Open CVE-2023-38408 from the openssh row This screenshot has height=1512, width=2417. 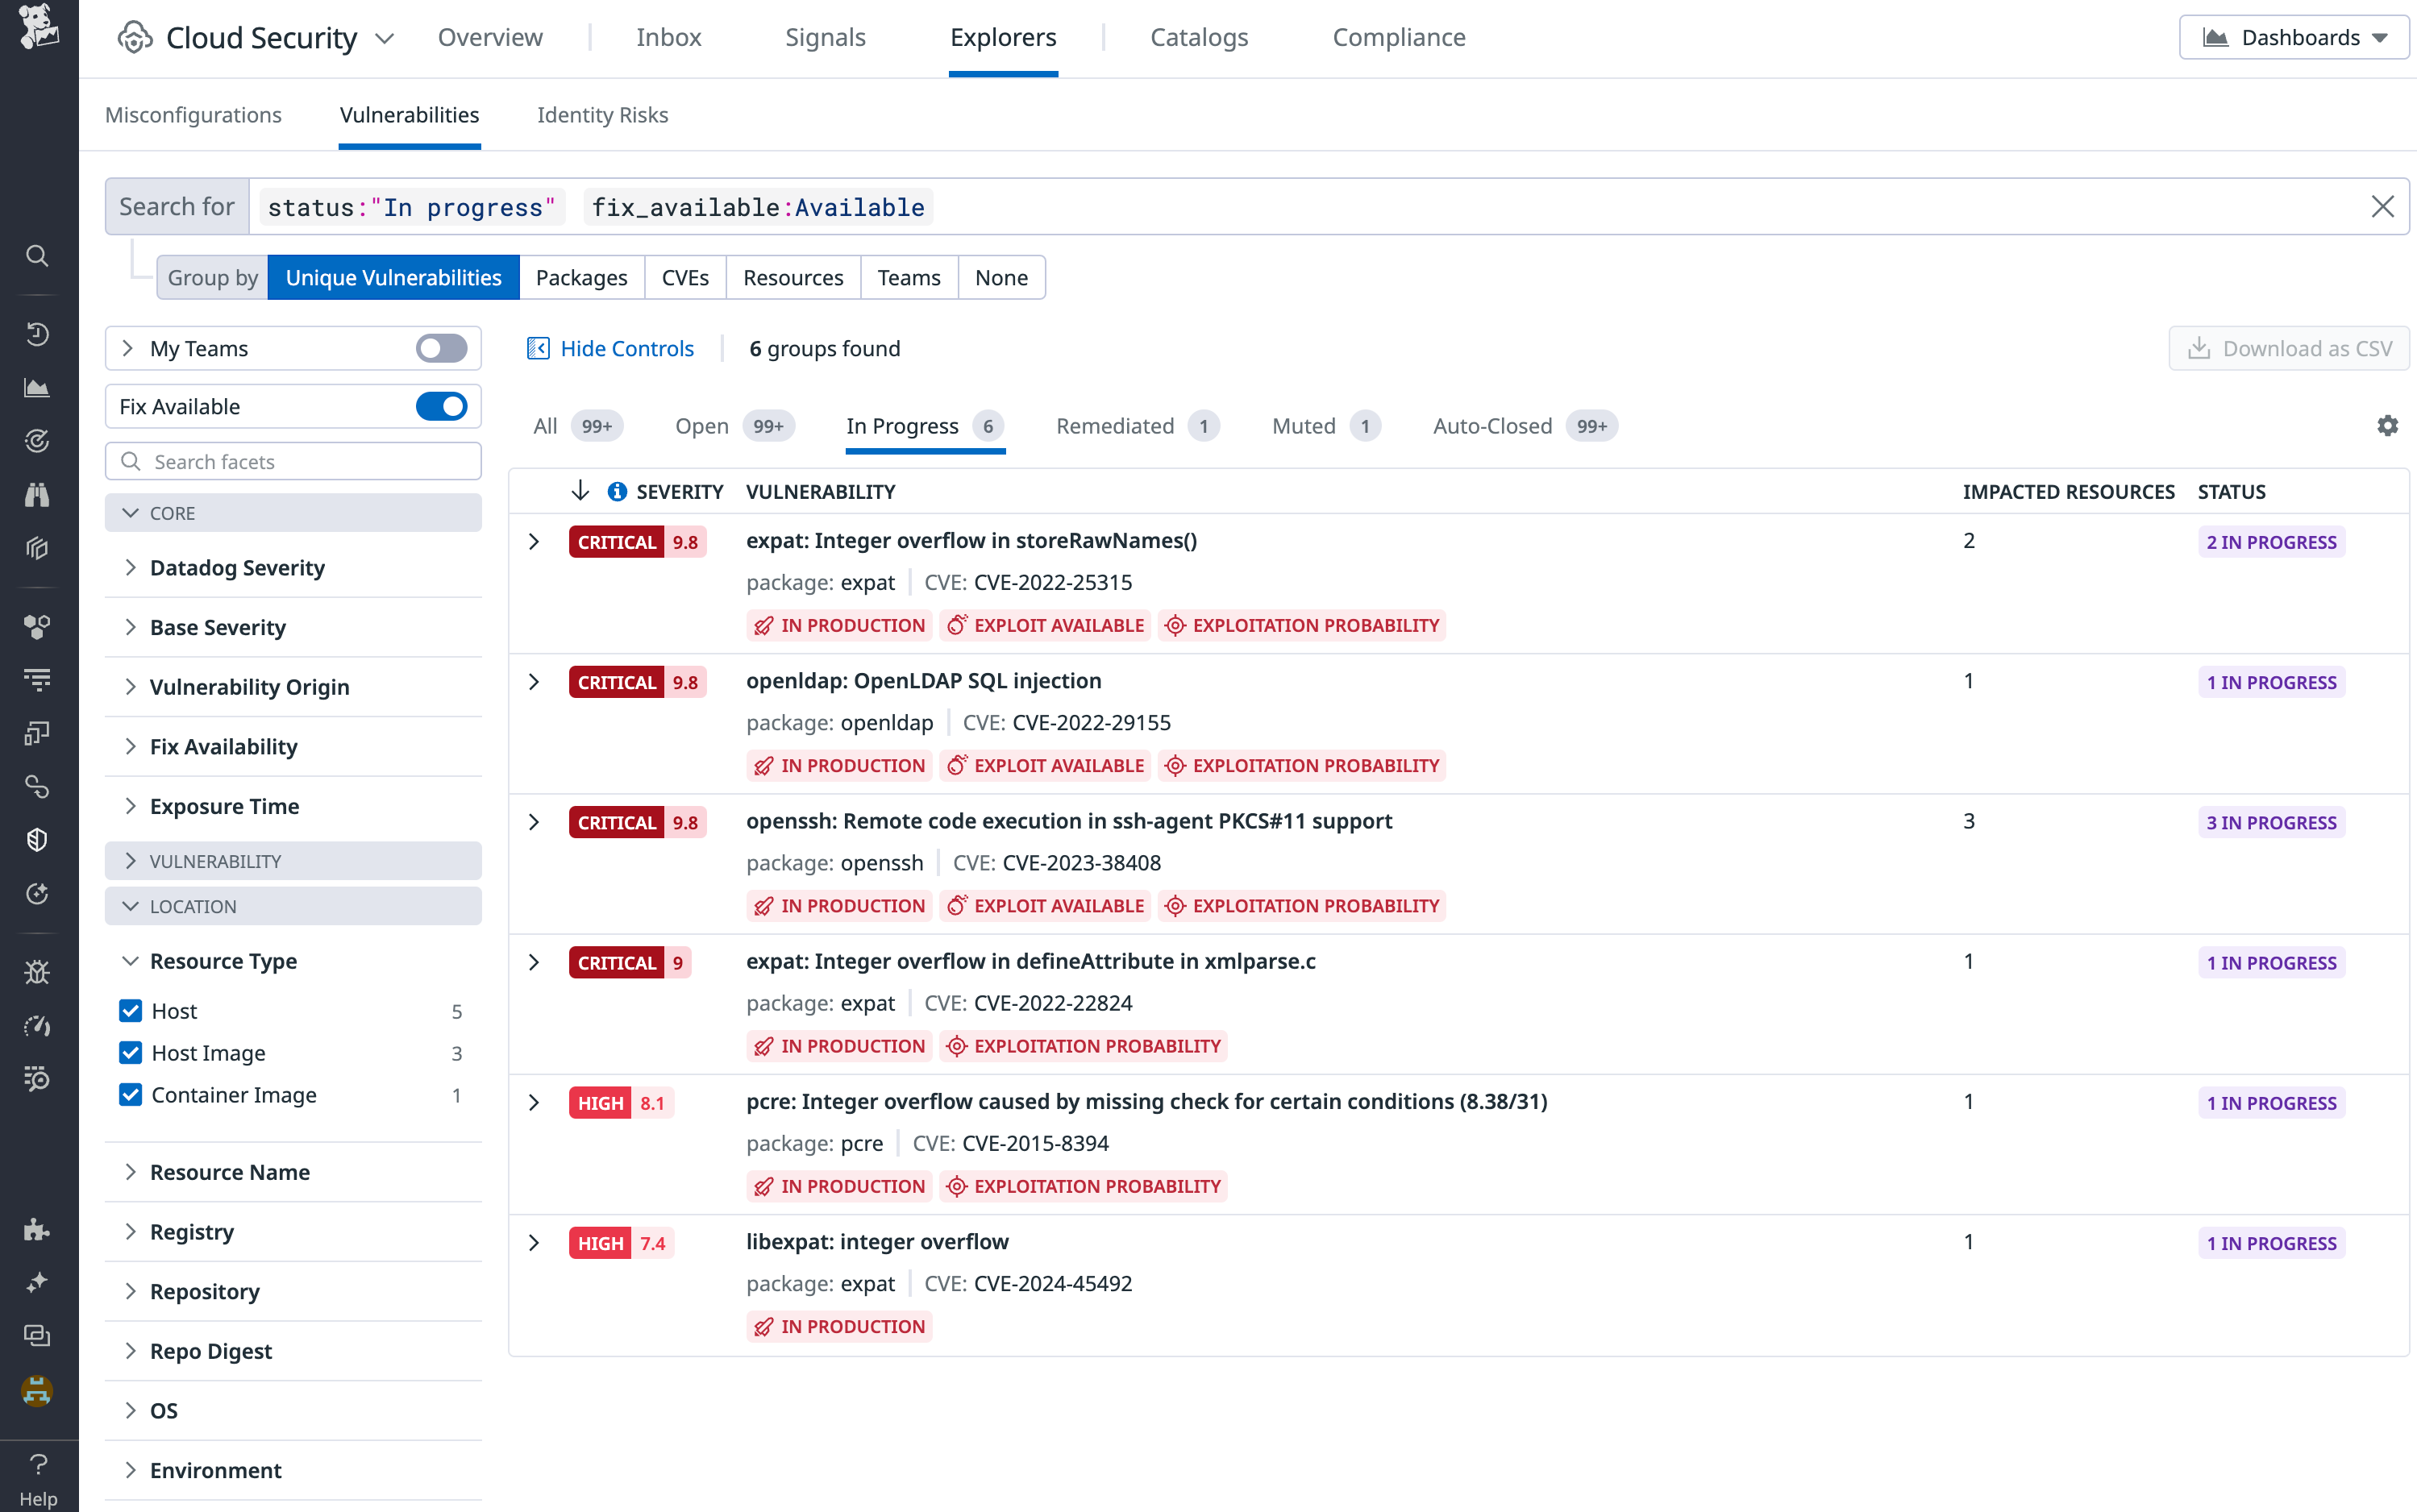coord(1082,862)
